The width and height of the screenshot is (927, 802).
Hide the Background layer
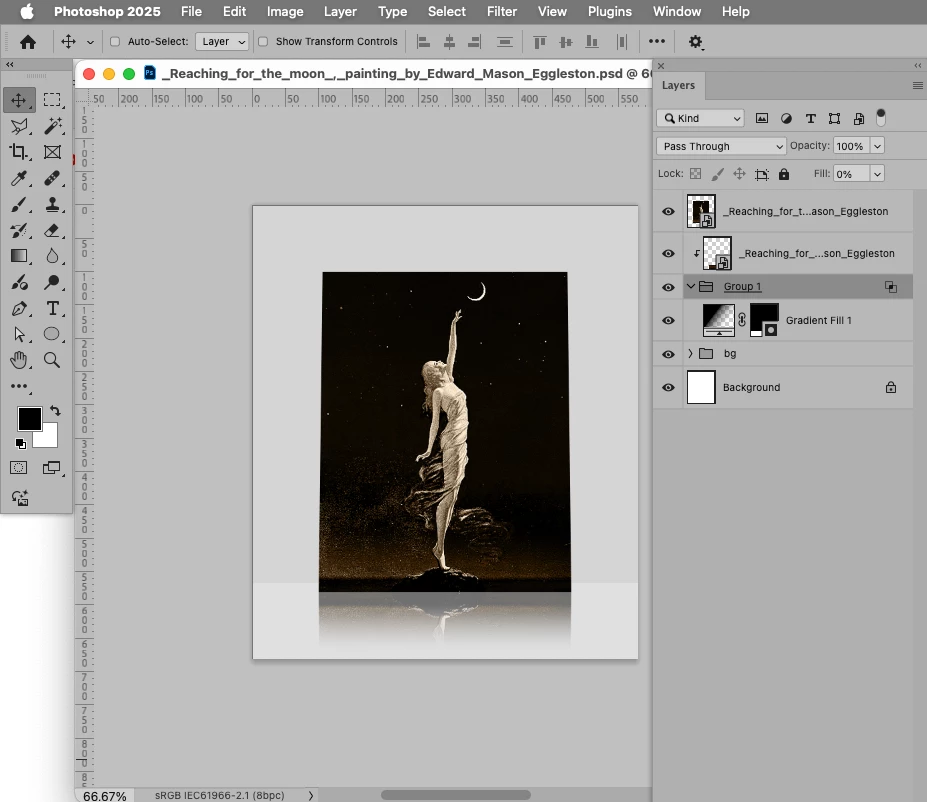[669, 388]
